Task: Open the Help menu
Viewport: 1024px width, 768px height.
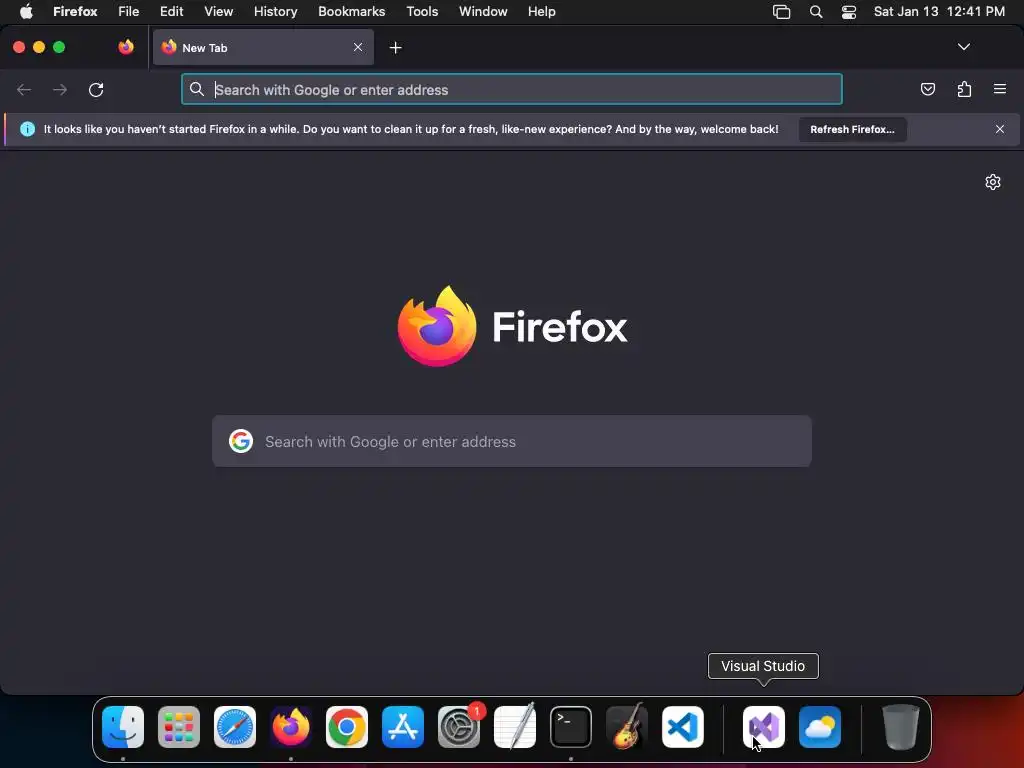Action: (541, 11)
